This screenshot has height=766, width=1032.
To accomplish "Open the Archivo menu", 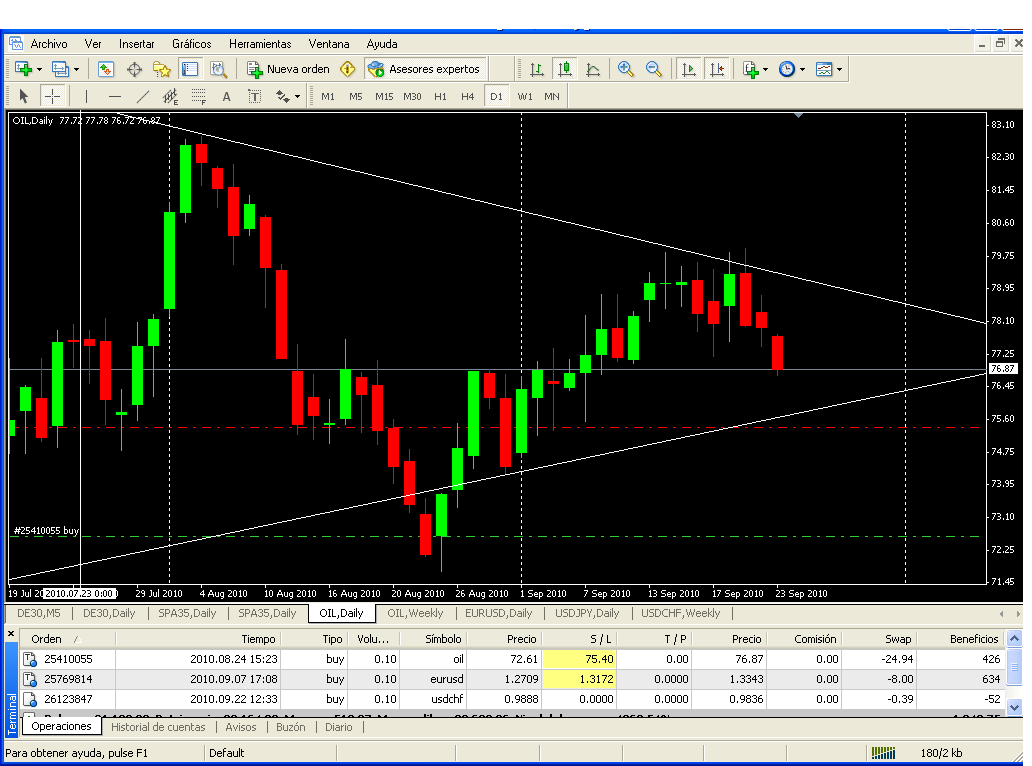I will point(49,44).
